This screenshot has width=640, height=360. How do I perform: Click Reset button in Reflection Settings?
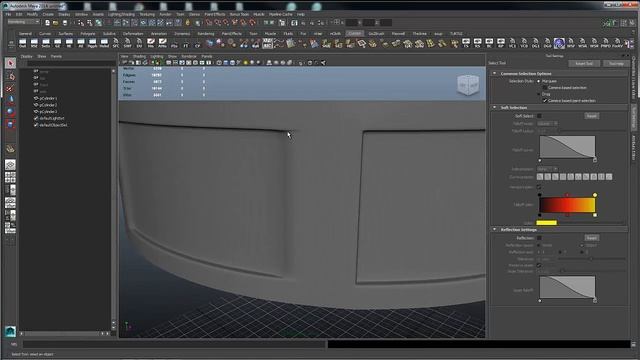click(591, 238)
